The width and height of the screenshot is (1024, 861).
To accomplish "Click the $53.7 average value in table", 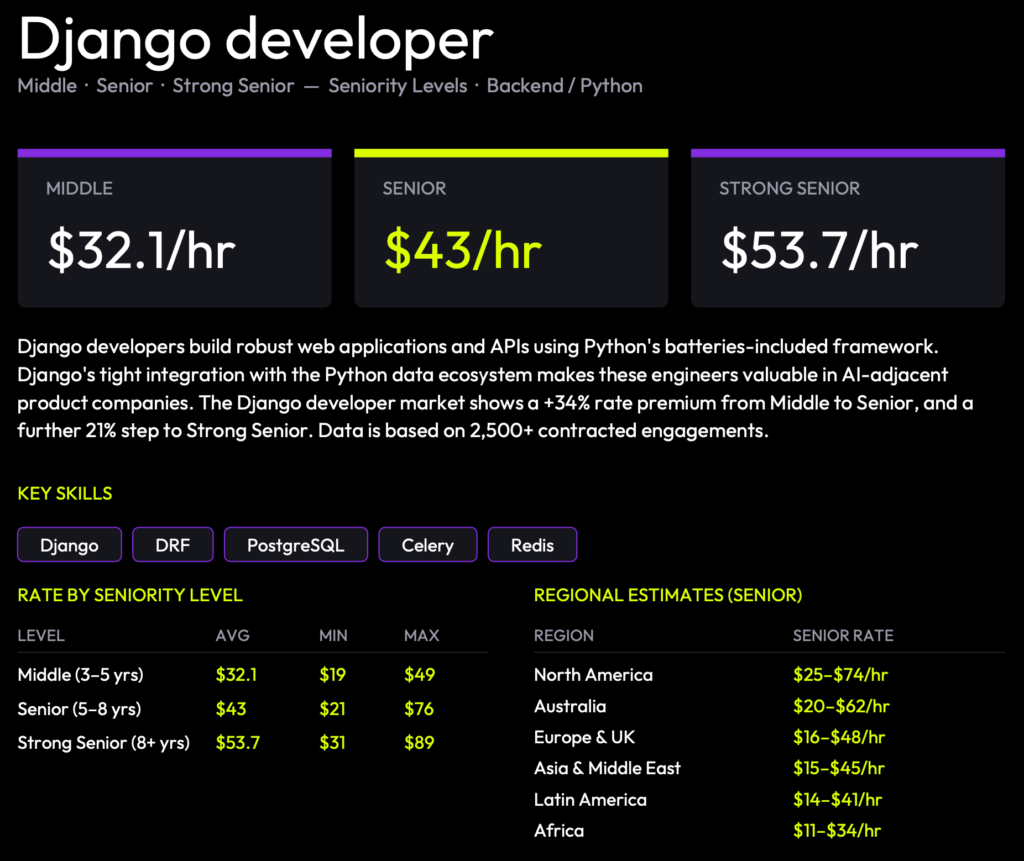I will pos(238,743).
